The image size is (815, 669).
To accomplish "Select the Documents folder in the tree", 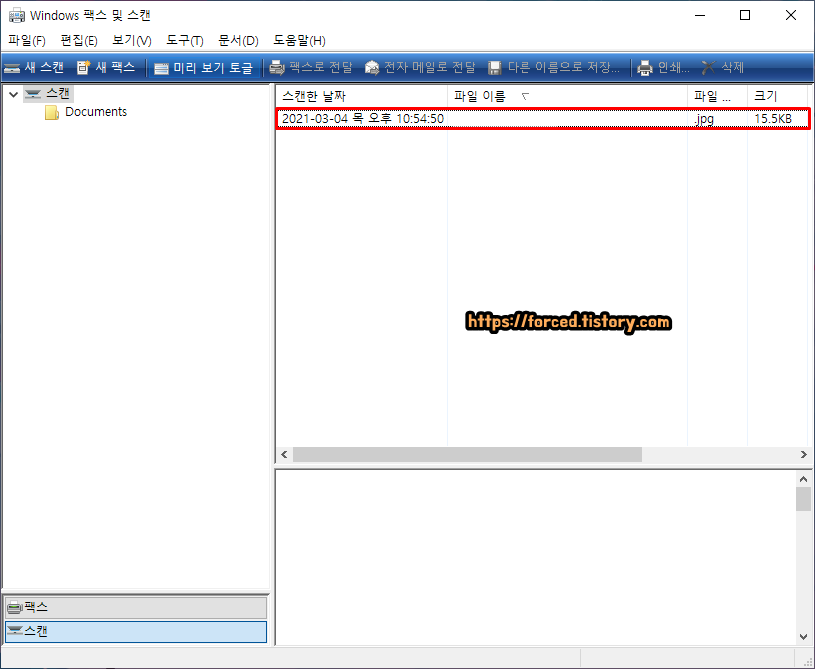I will (x=96, y=112).
